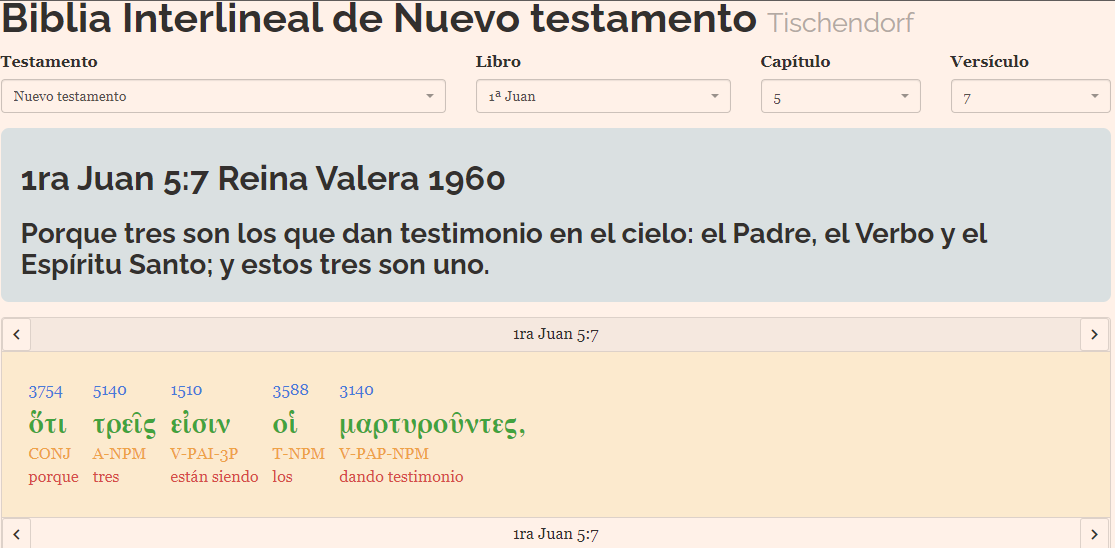Viewport: 1115px width, 548px height.
Task: Click bottom next-verse chevron button
Action: (x=1094, y=534)
